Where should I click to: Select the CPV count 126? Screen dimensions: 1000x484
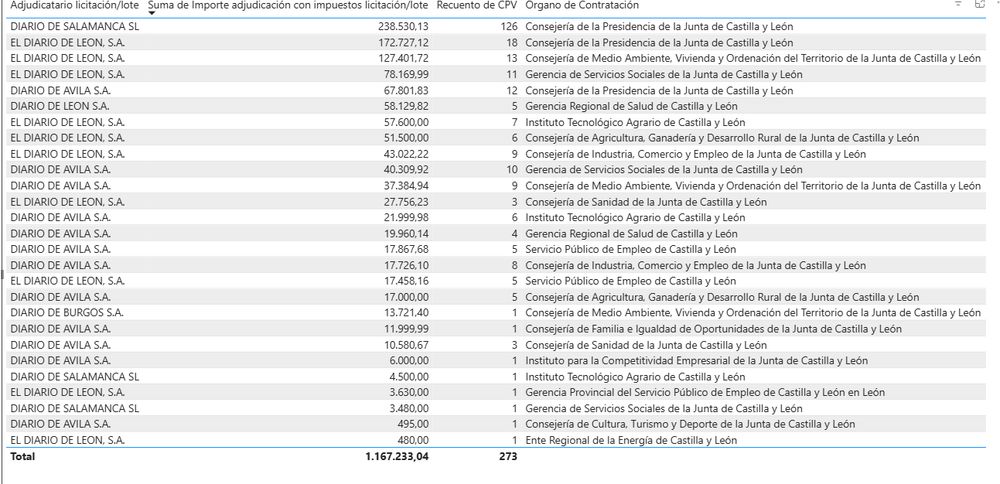pos(509,27)
